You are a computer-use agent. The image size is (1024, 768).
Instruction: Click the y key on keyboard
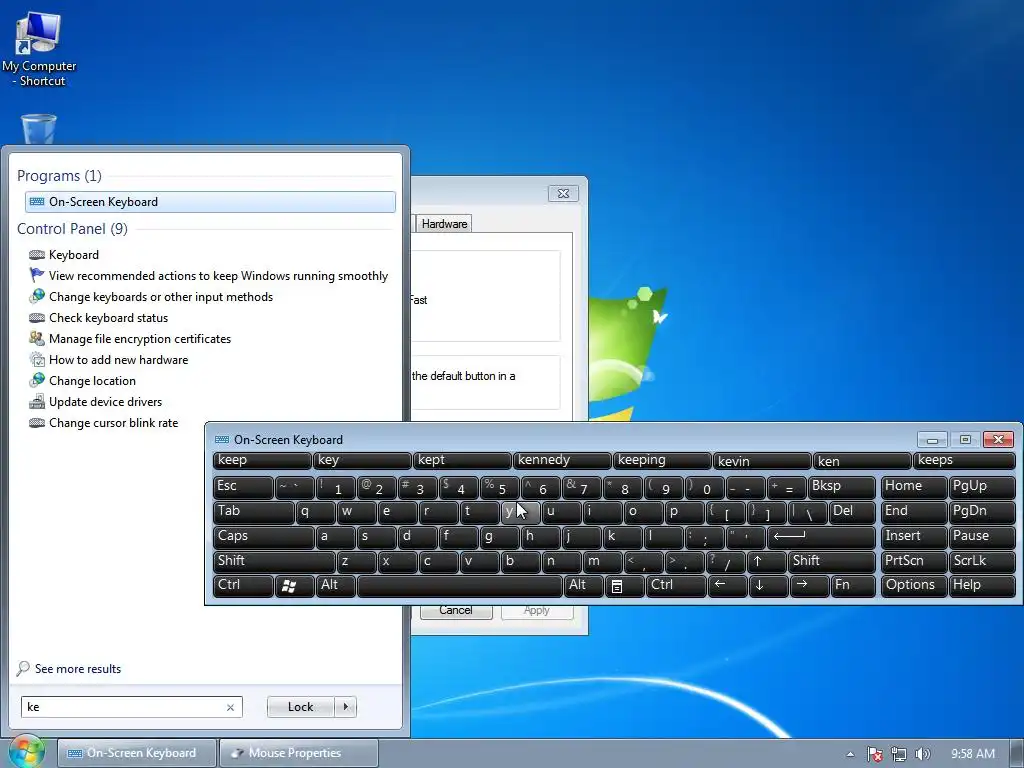[x=520, y=512]
